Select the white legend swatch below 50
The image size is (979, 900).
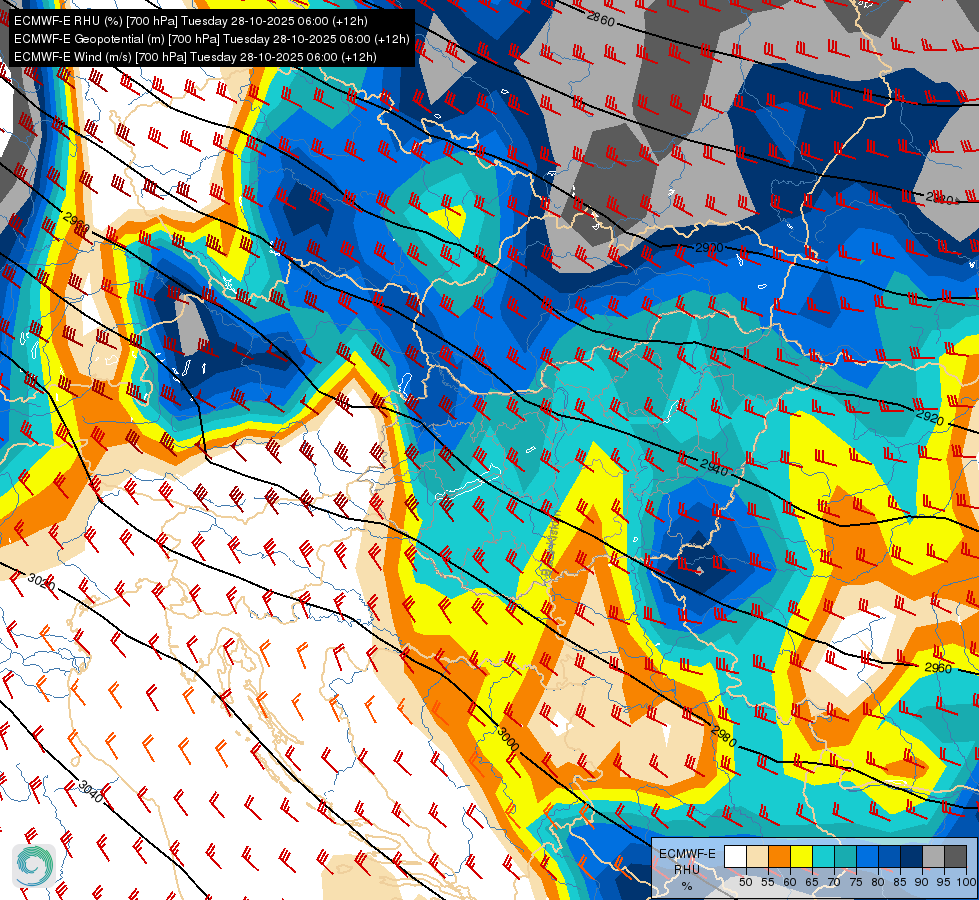click(x=735, y=856)
